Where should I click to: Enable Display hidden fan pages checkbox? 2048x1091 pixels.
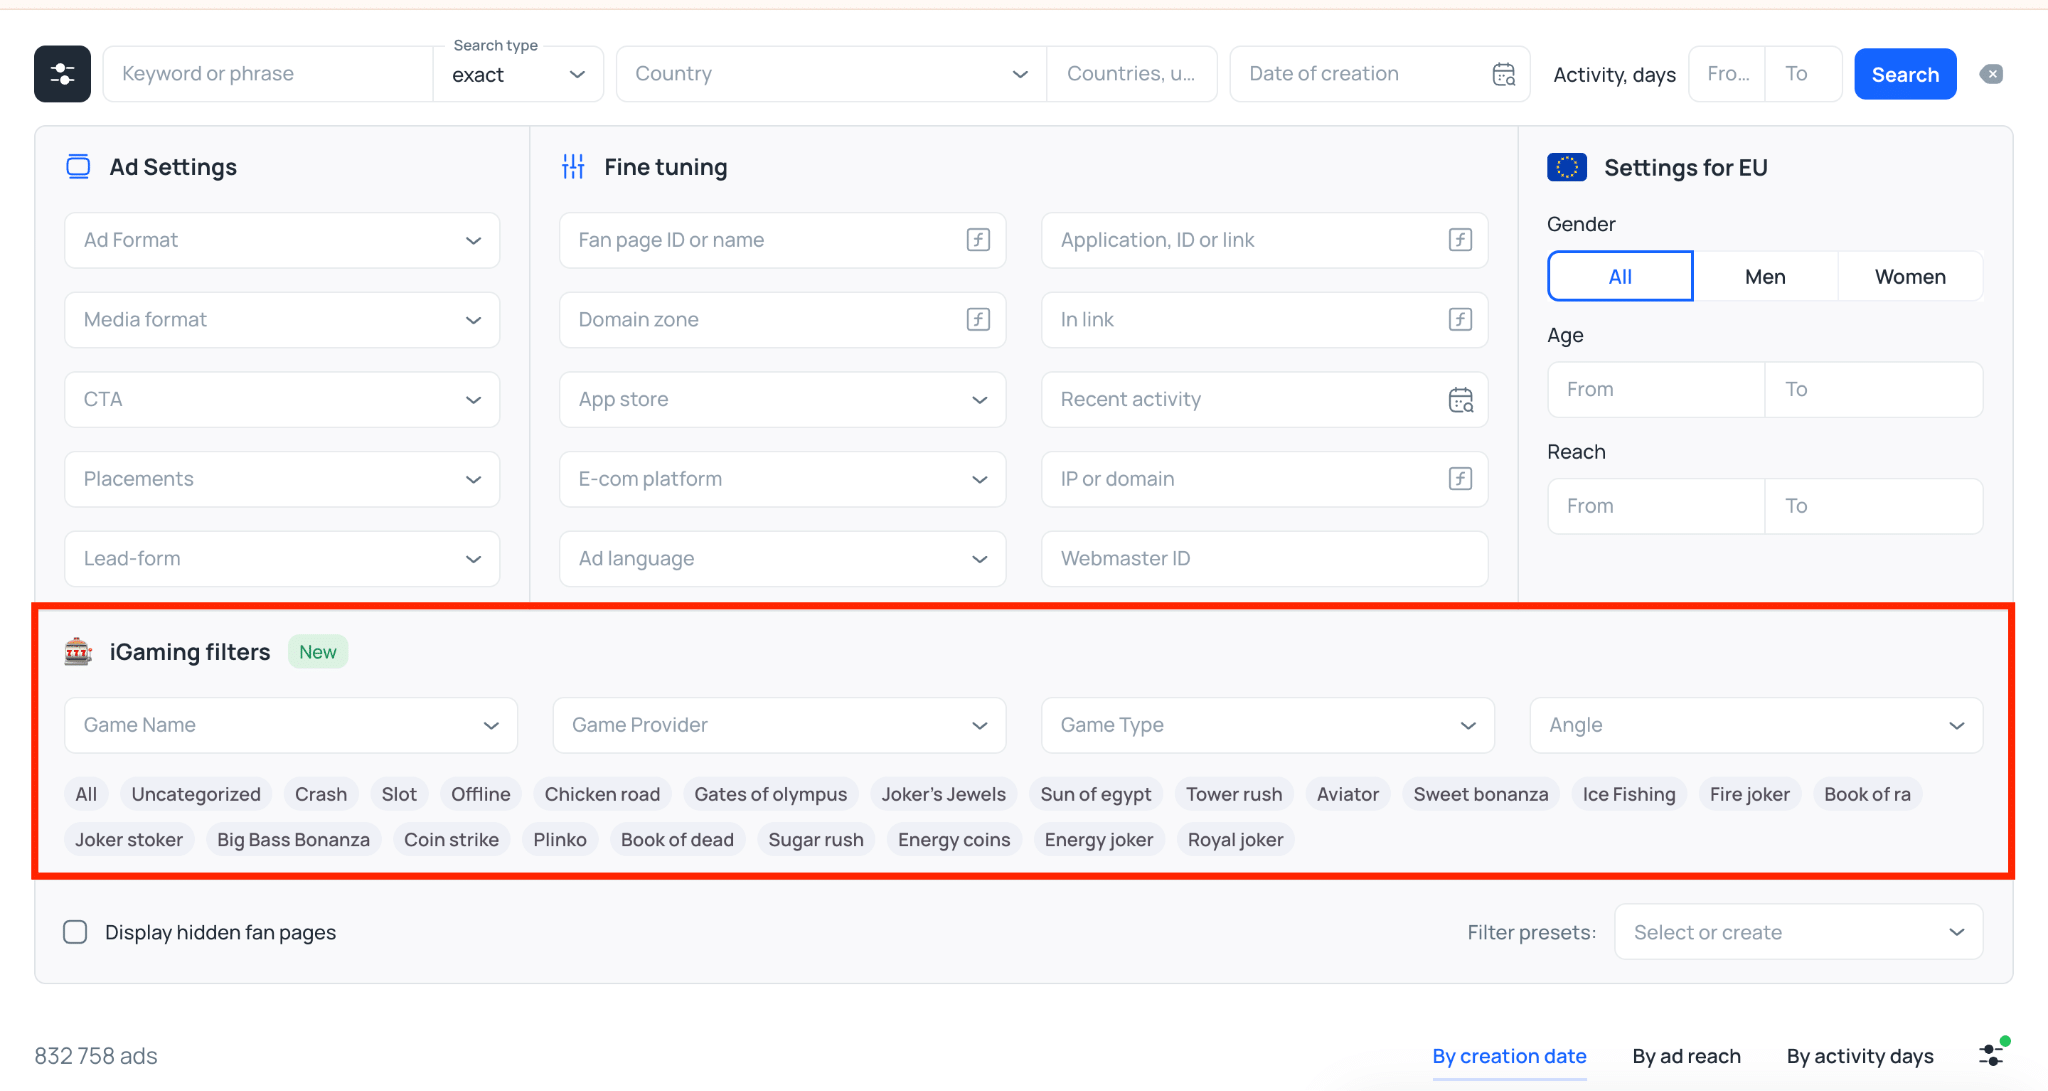75,932
